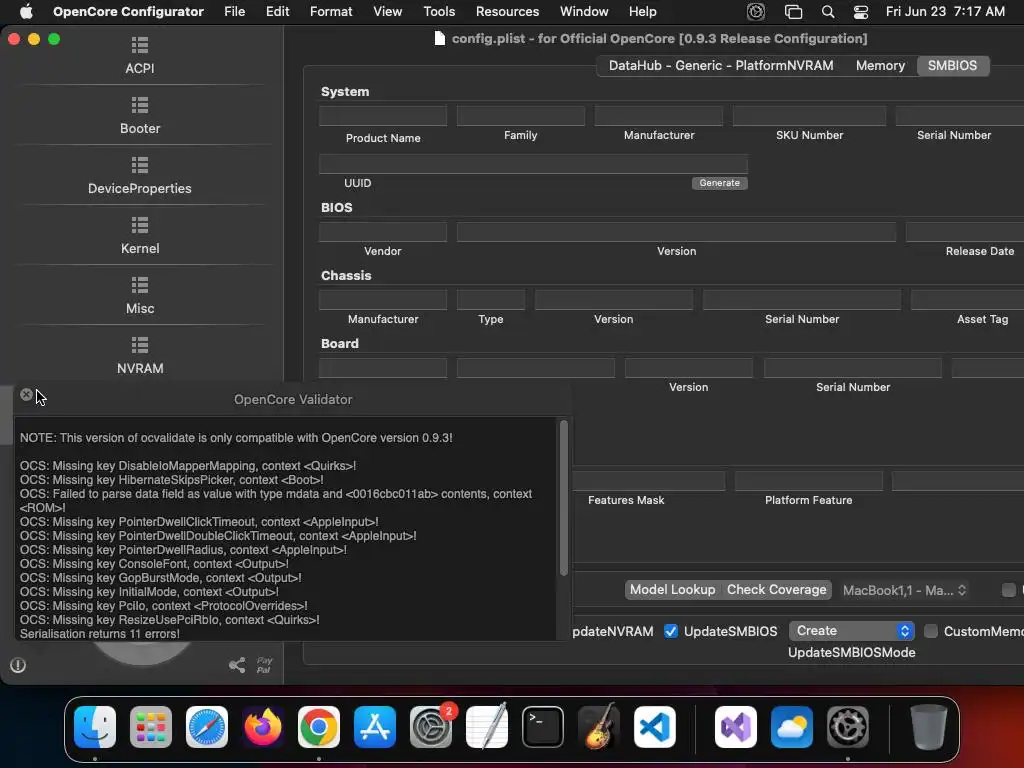Enable the CustomMemory checkbox

coord(931,631)
